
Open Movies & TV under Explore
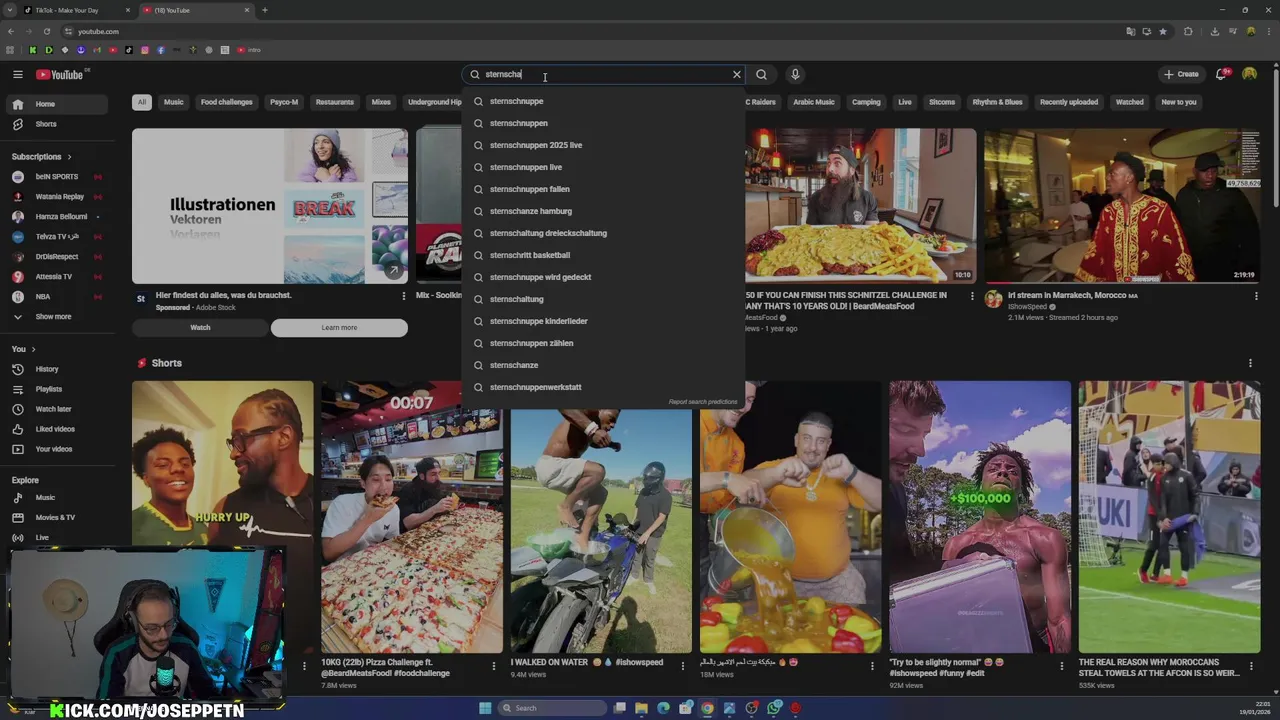pyautogui.click(x=58, y=517)
